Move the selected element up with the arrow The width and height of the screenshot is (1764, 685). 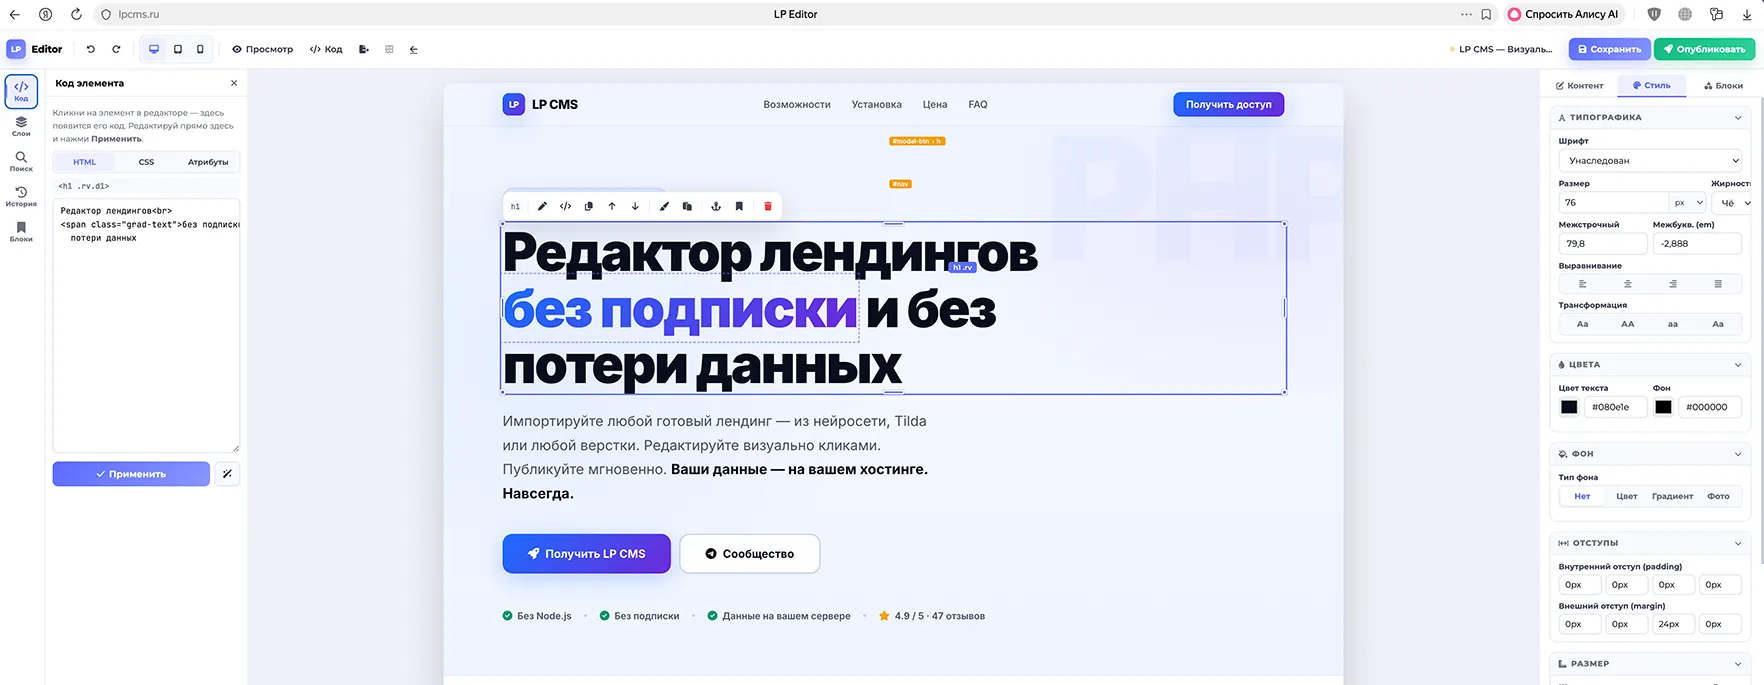(x=612, y=206)
